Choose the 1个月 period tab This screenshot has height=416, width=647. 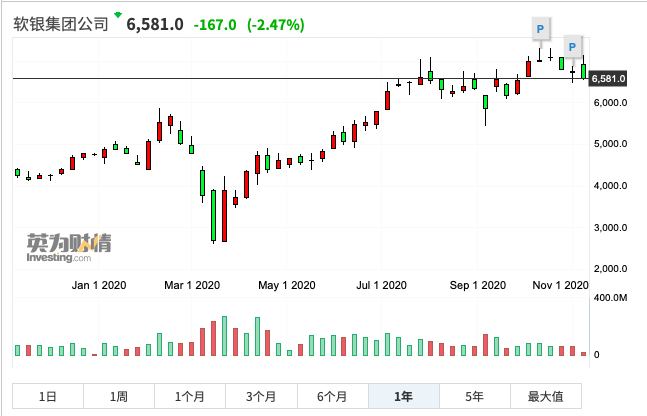tap(190, 396)
